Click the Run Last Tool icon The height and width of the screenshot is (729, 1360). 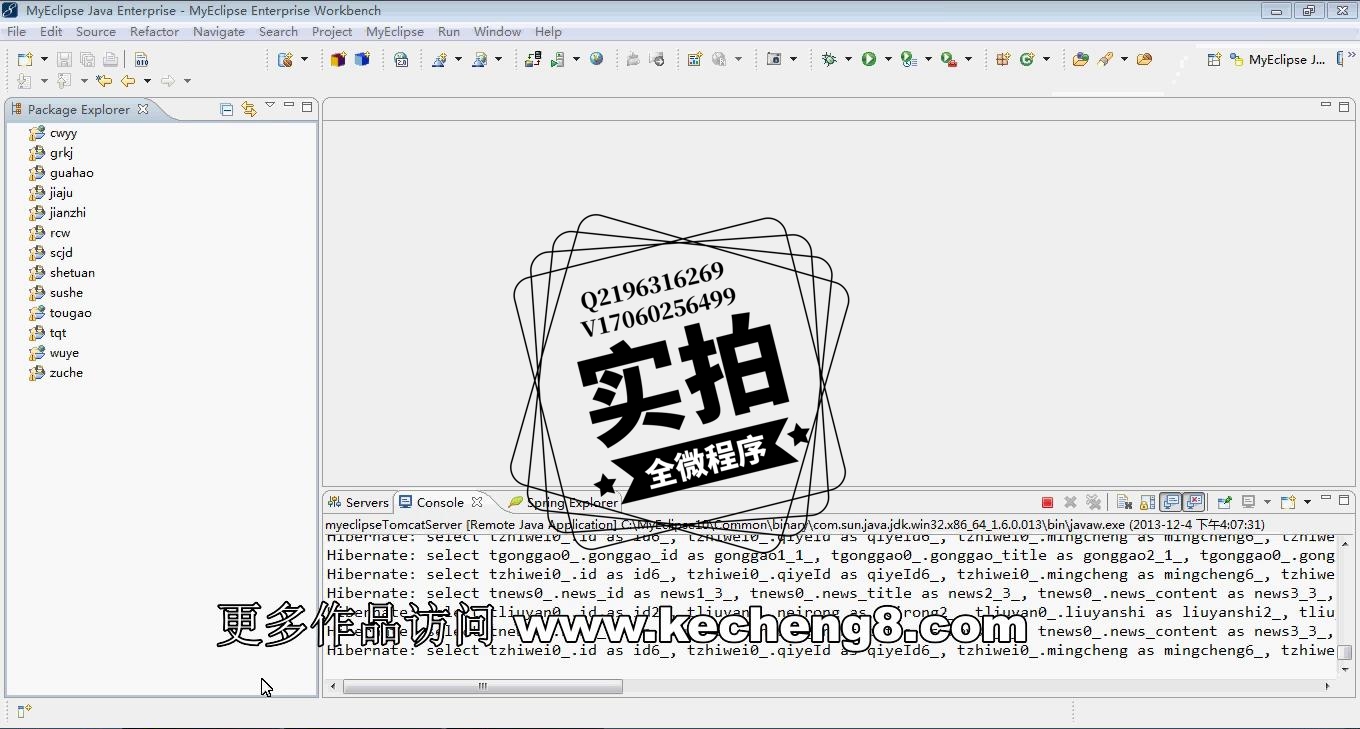[907, 60]
